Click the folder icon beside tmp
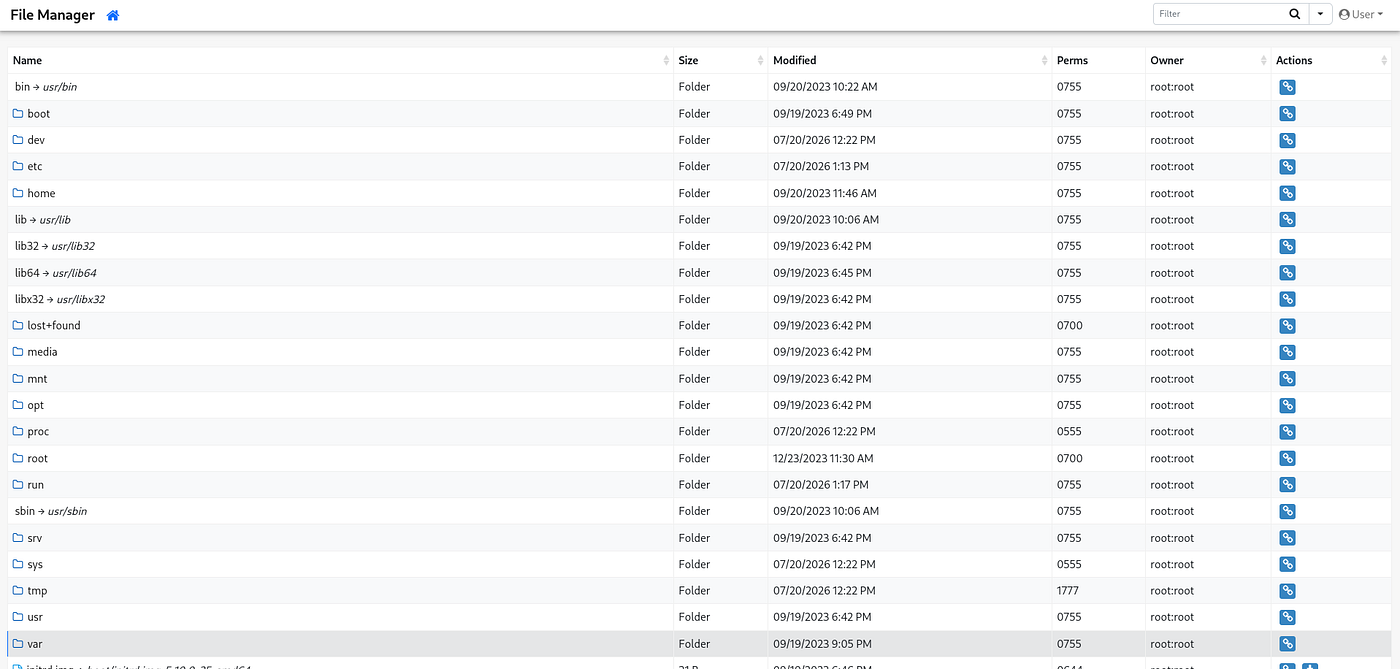Screen dimensions: 1400x669 [x=18, y=590]
